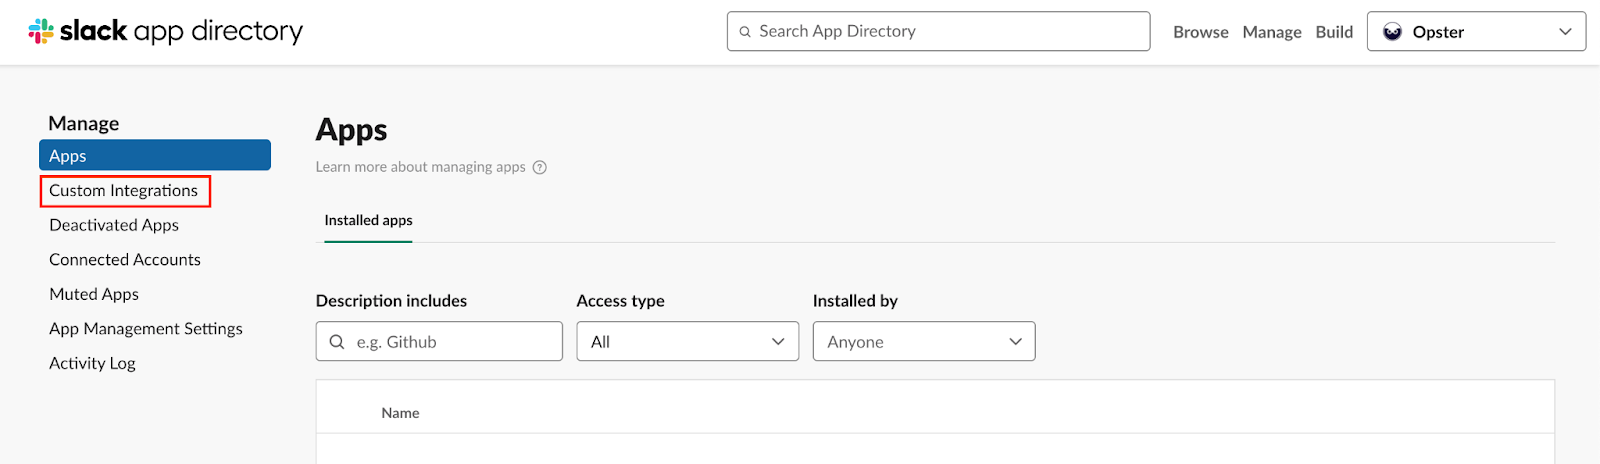Focus the Search App Directory field
The width and height of the screenshot is (1600, 464).
[x=938, y=31]
